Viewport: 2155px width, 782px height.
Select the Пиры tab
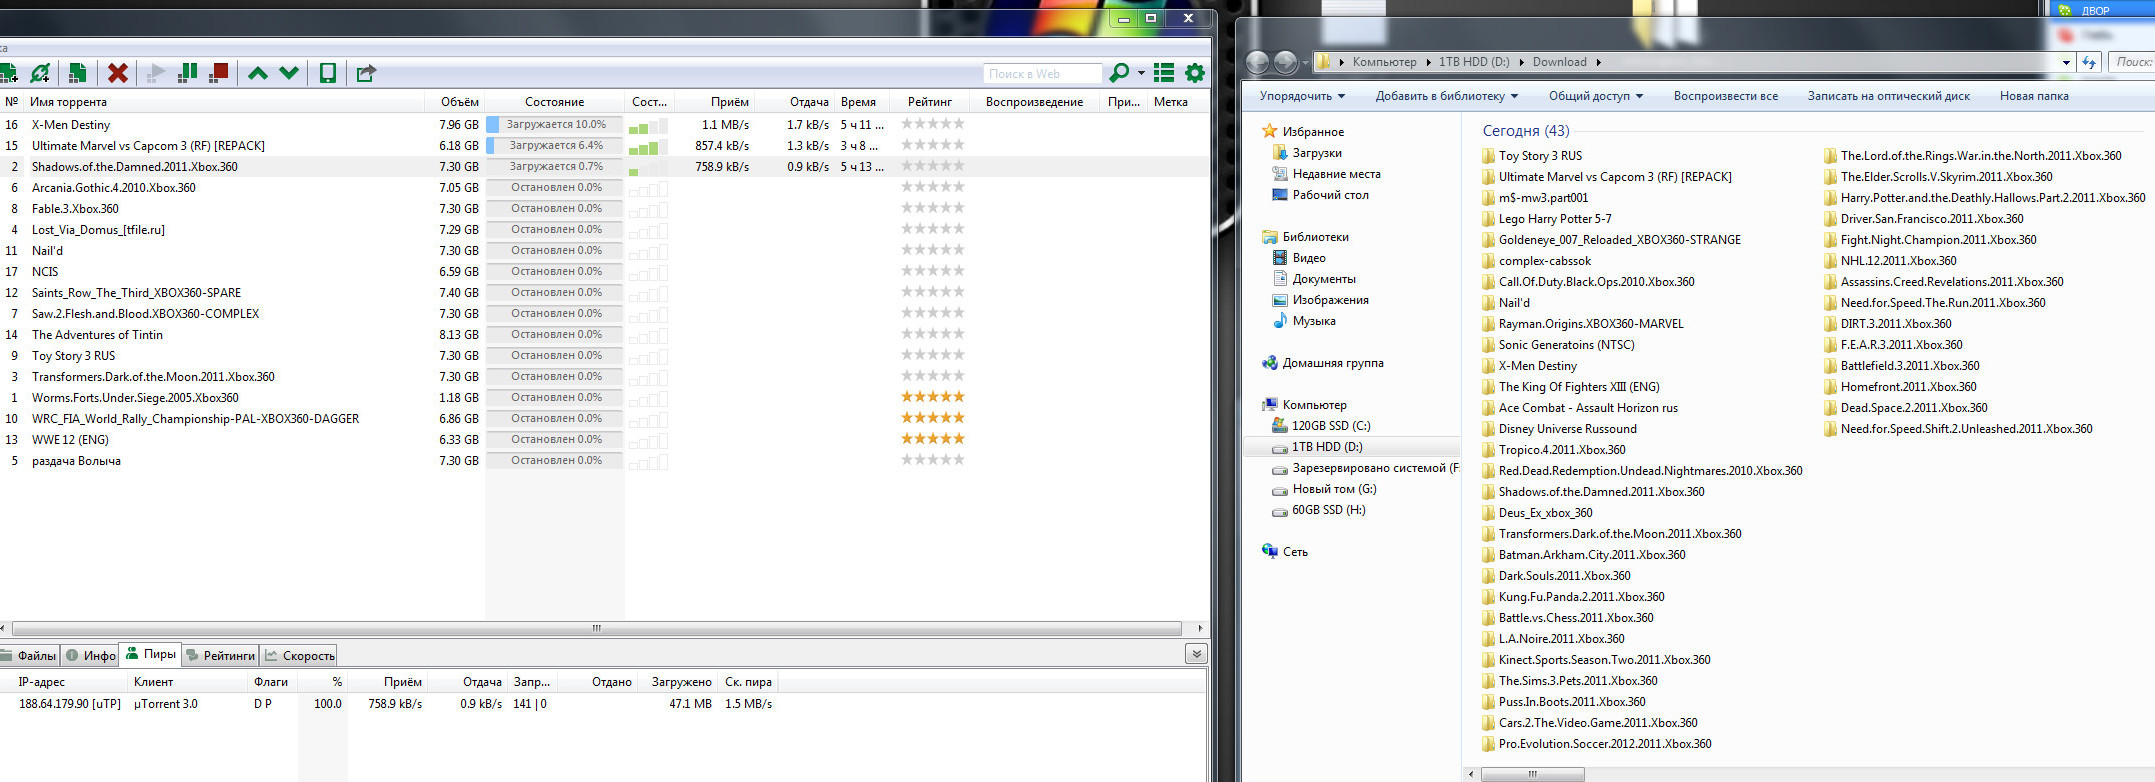point(151,654)
